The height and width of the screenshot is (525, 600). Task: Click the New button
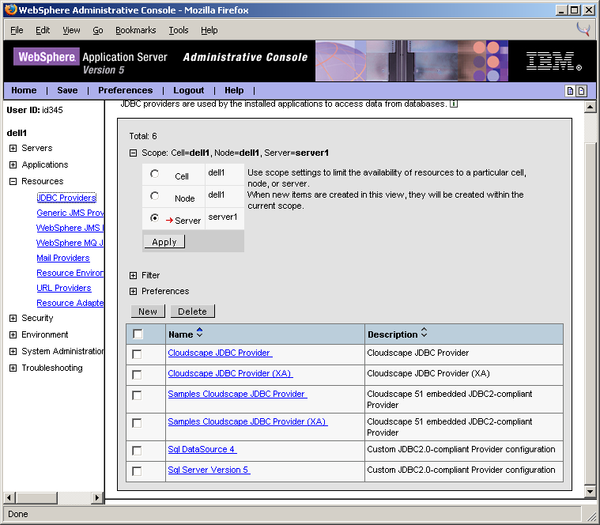[x=148, y=311]
